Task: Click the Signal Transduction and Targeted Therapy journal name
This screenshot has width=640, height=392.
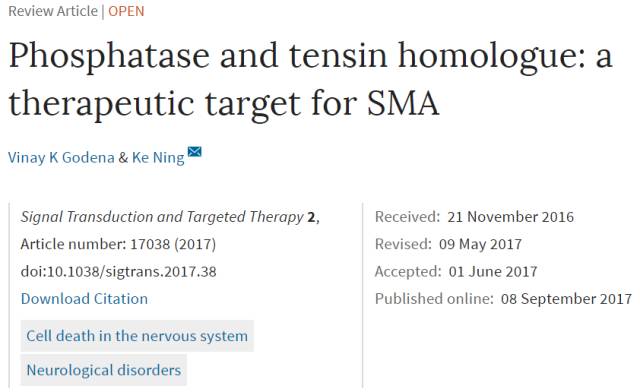Action: pos(162,217)
